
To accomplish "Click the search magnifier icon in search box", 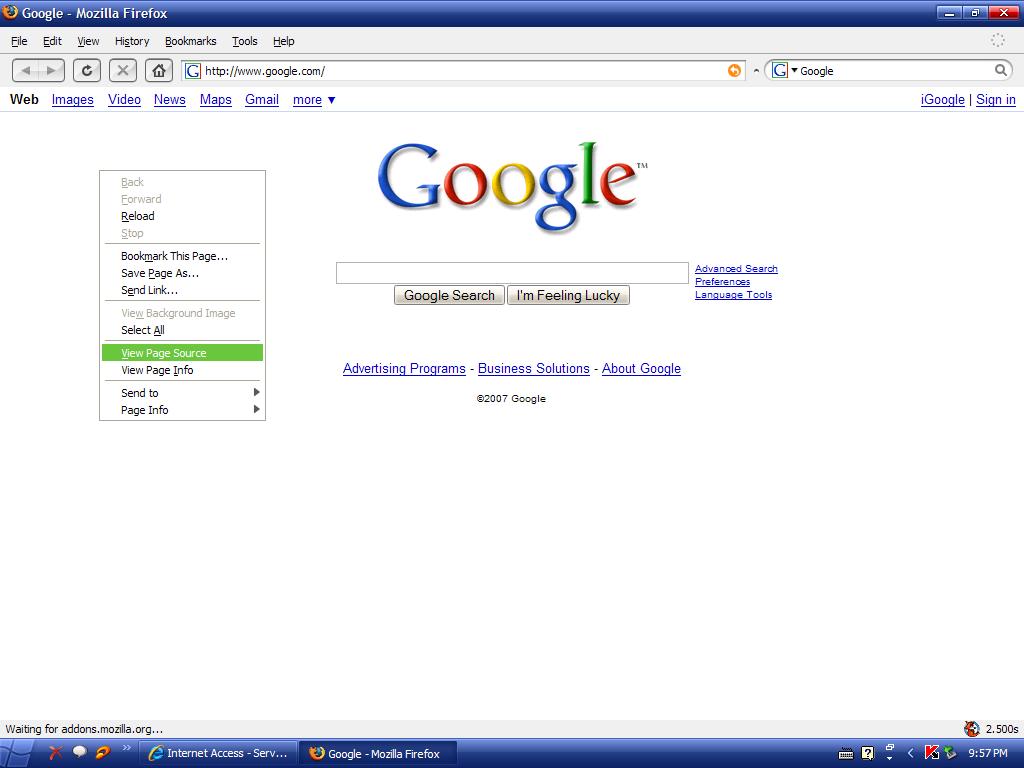I will click(1000, 71).
